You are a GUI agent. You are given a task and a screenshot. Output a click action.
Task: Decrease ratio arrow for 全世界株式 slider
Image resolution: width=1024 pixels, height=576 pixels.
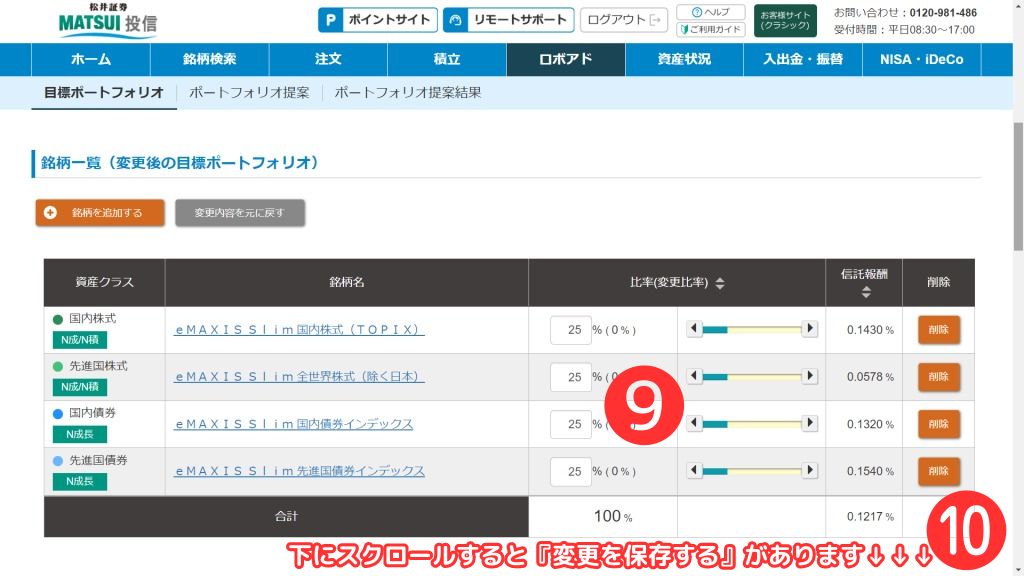694,376
